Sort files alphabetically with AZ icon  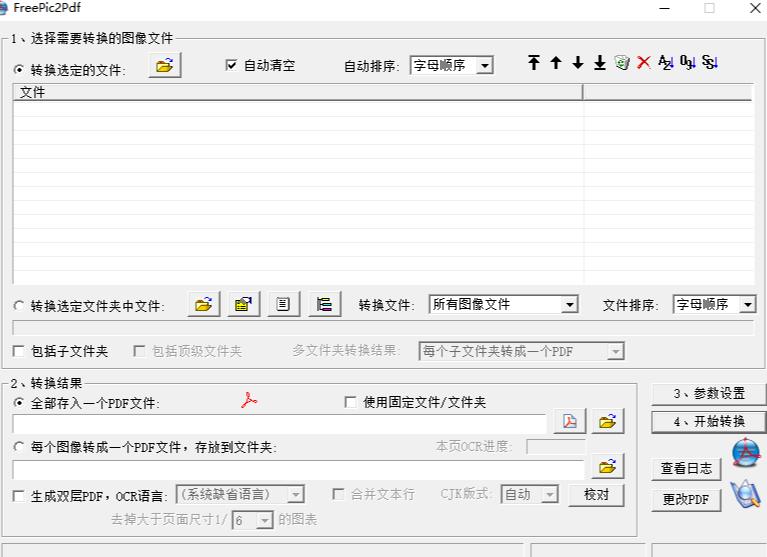click(666, 63)
